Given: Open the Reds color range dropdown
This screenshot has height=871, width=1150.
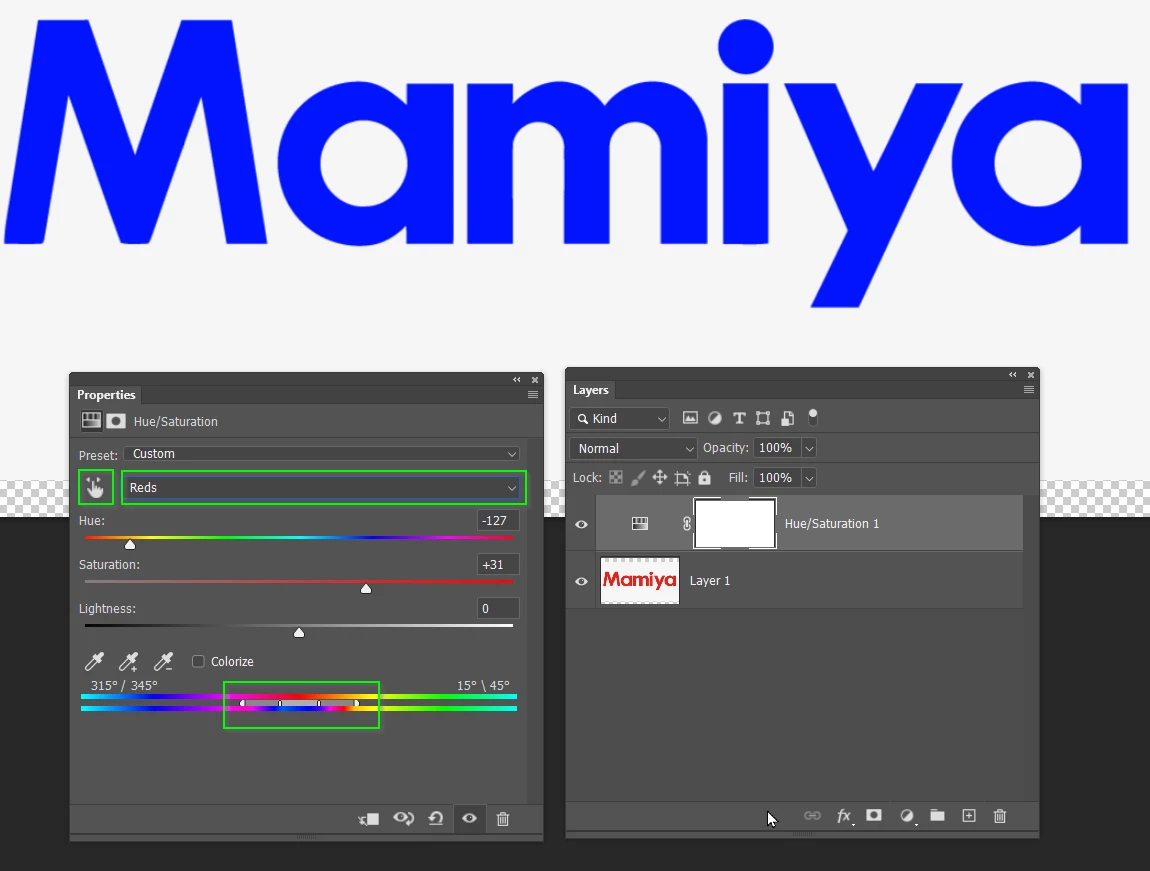Looking at the screenshot, I should [323, 488].
